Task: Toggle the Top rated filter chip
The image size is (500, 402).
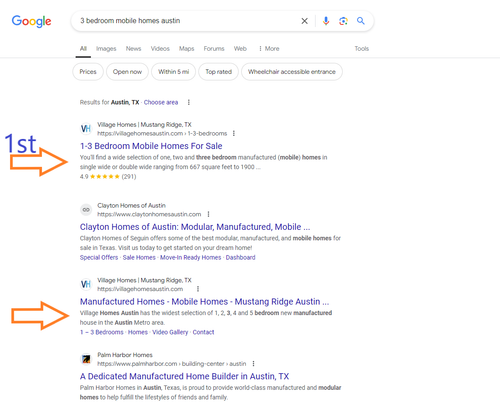Action: (x=218, y=72)
